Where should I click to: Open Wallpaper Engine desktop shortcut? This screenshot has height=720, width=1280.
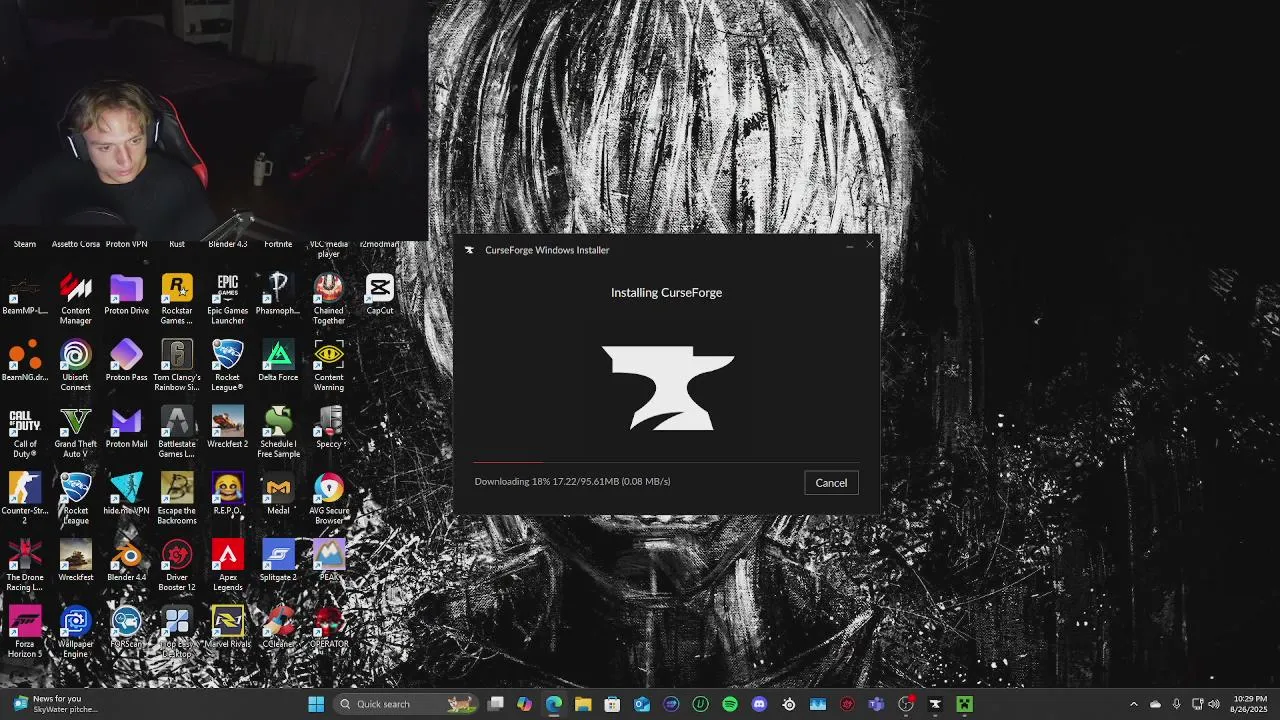point(75,633)
